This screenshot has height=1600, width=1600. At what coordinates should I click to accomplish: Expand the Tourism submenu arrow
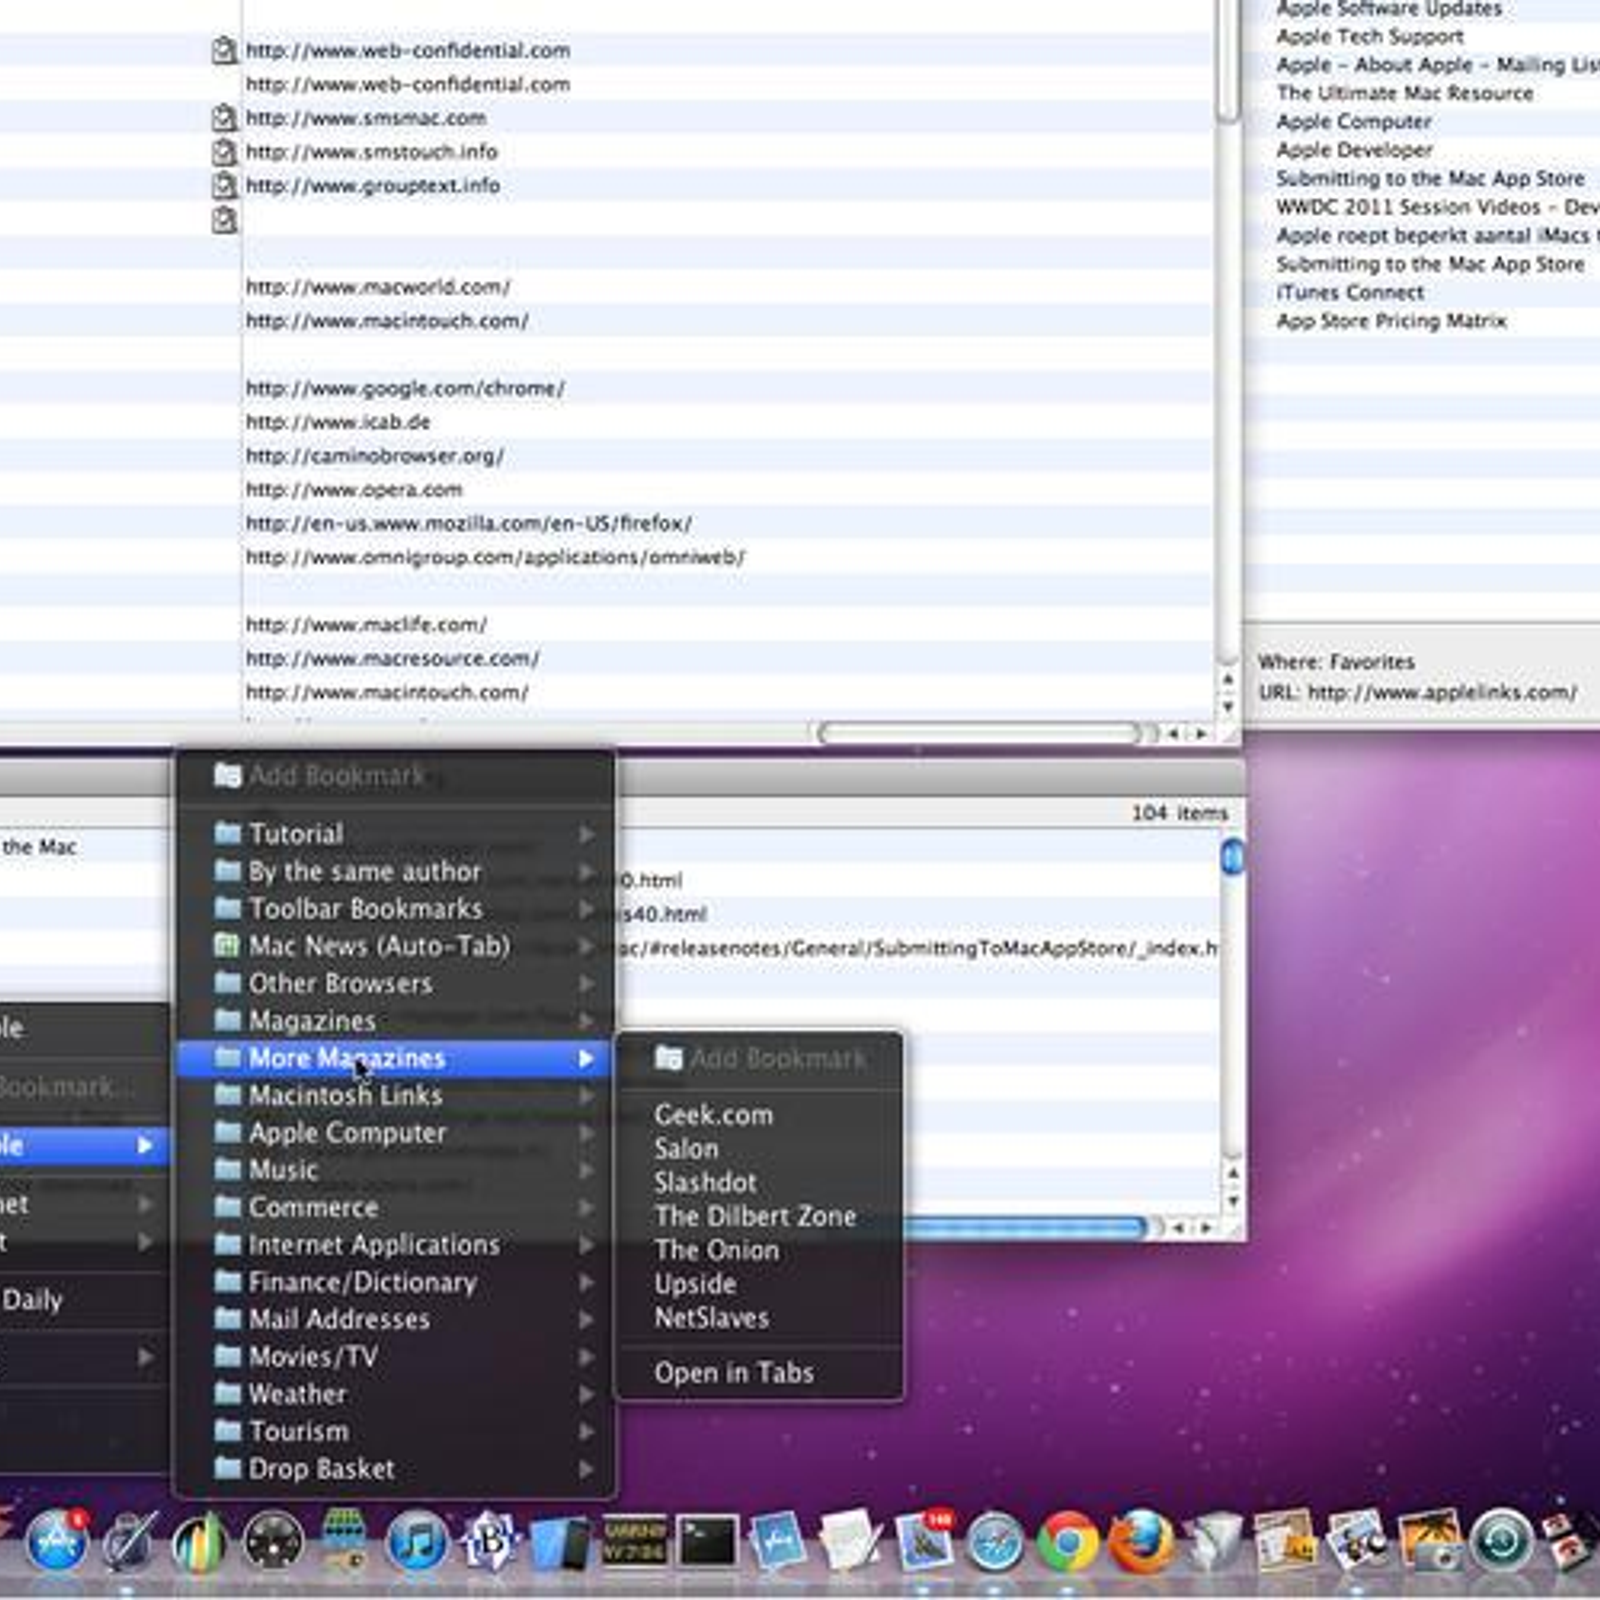[x=586, y=1432]
